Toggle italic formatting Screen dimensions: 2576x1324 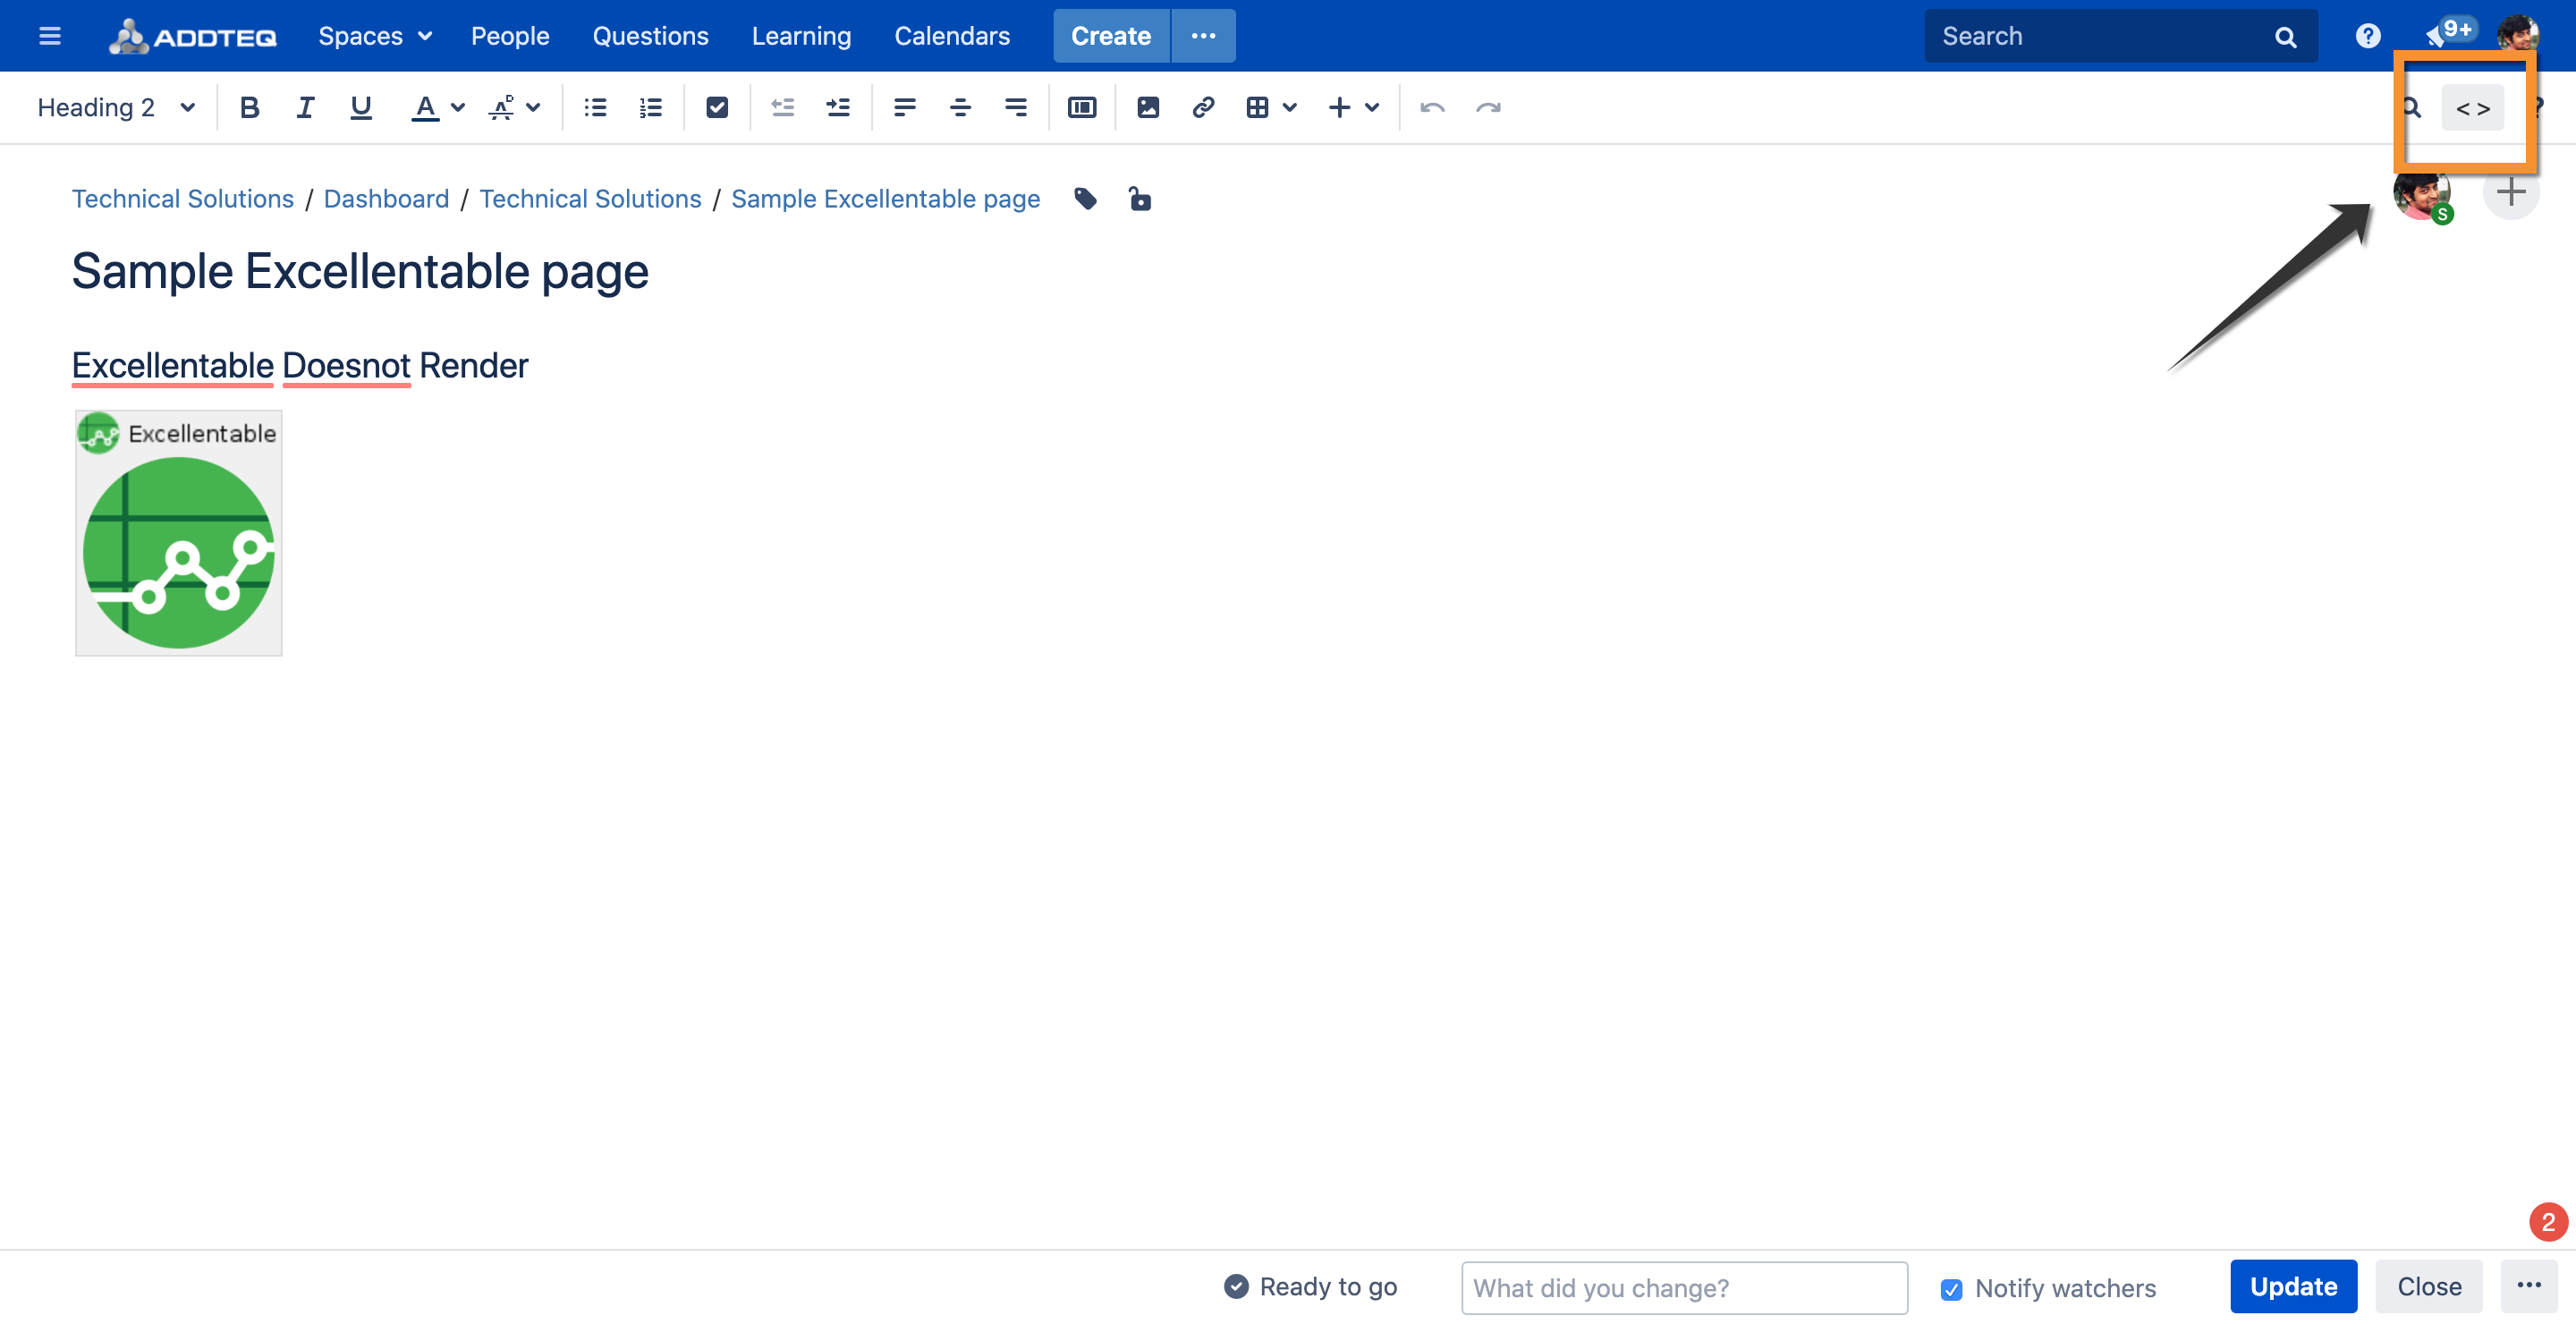pos(305,107)
